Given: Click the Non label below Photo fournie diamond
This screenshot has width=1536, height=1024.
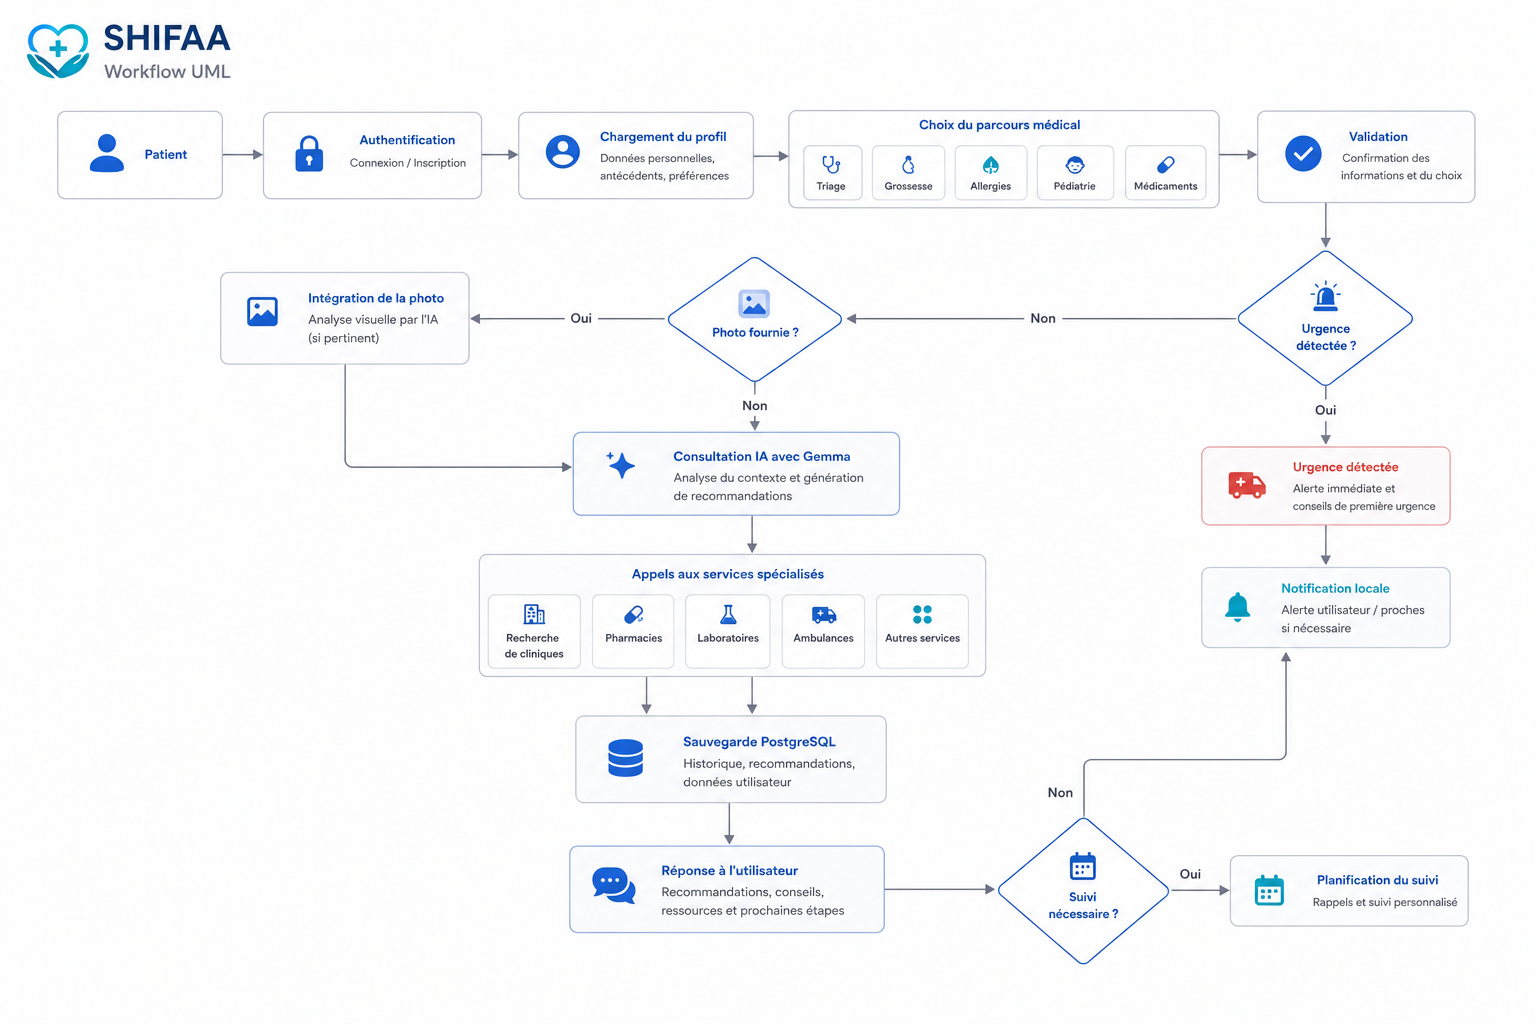Looking at the screenshot, I should coord(755,405).
